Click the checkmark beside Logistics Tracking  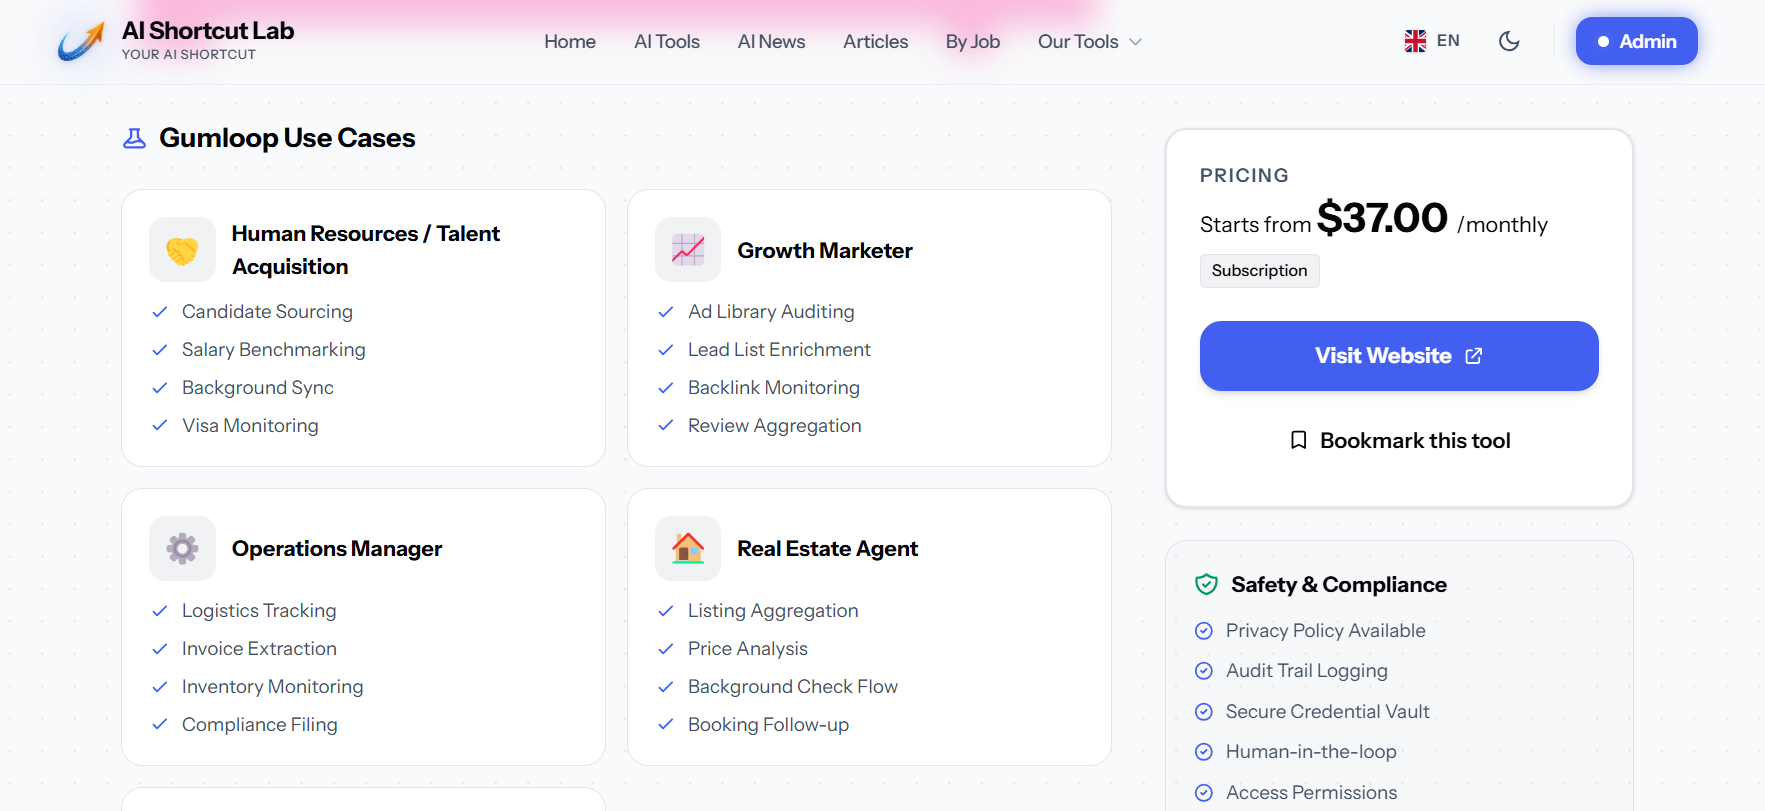pyautogui.click(x=160, y=611)
